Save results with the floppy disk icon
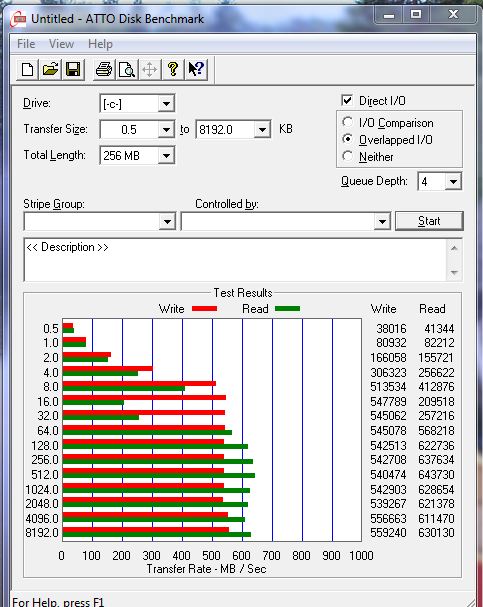483x607 pixels. click(x=73, y=70)
